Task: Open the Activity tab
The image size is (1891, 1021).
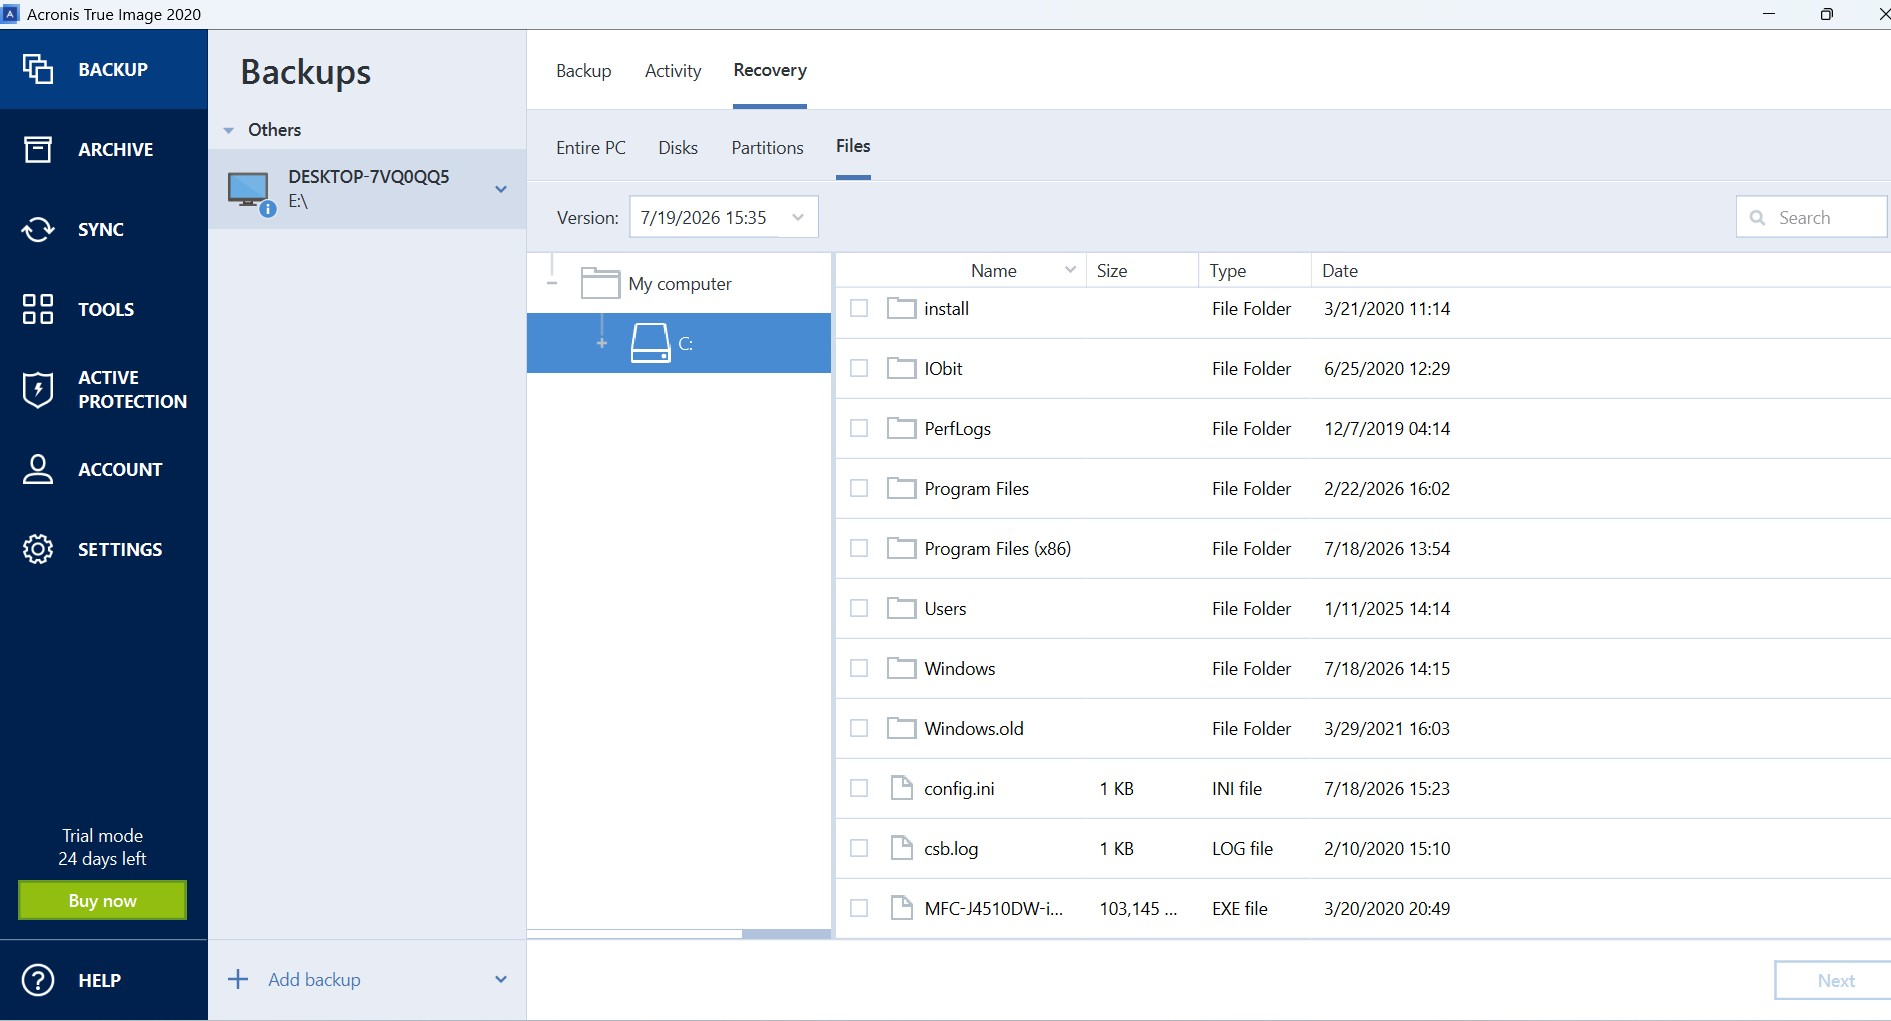Action: 673,70
